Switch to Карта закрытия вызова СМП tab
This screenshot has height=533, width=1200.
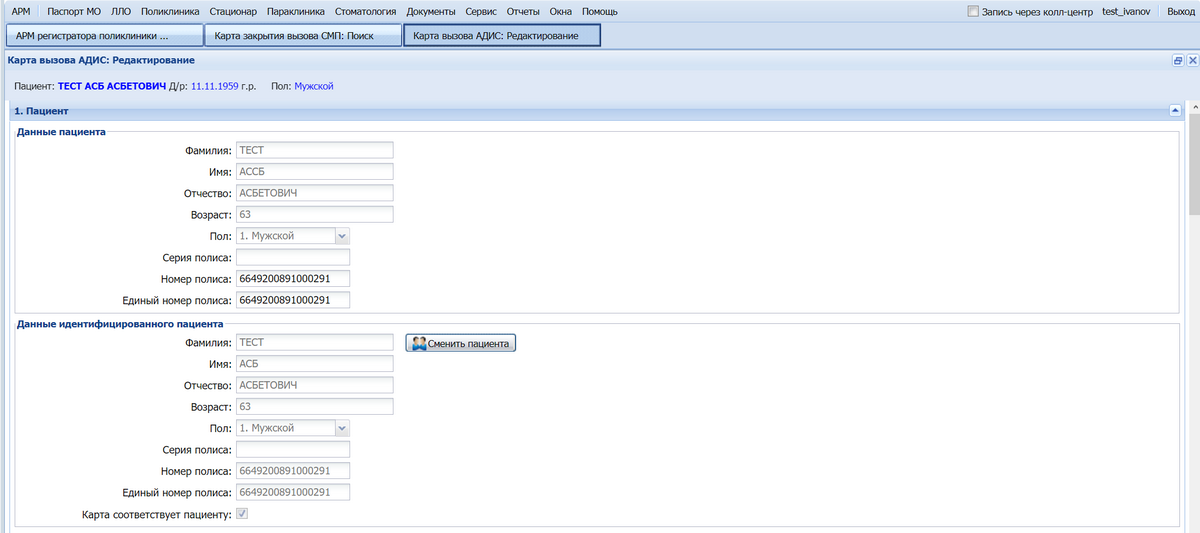(301, 36)
